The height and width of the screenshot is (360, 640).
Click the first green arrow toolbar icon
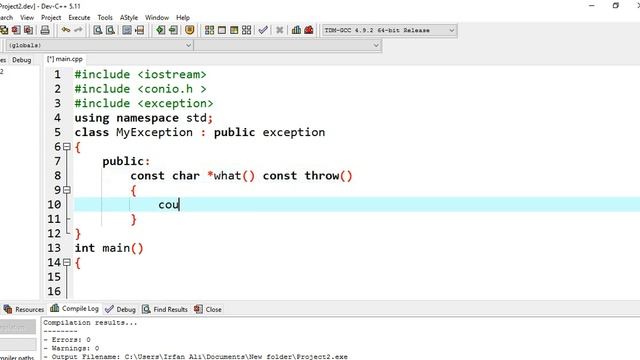tap(161, 30)
